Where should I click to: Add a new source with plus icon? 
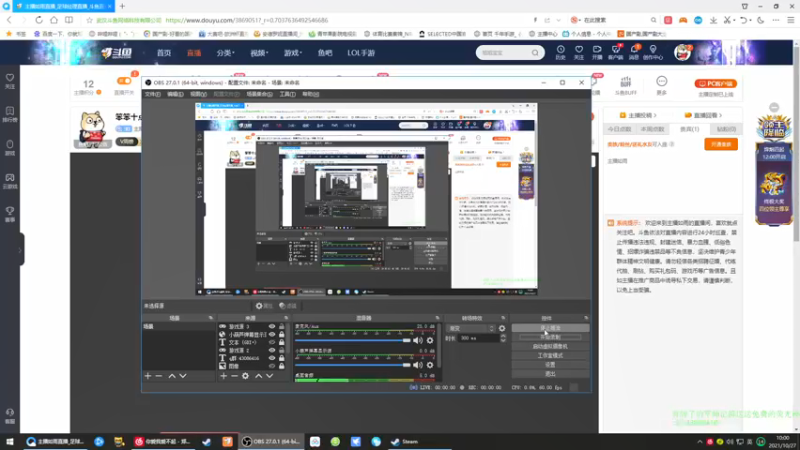(x=223, y=376)
